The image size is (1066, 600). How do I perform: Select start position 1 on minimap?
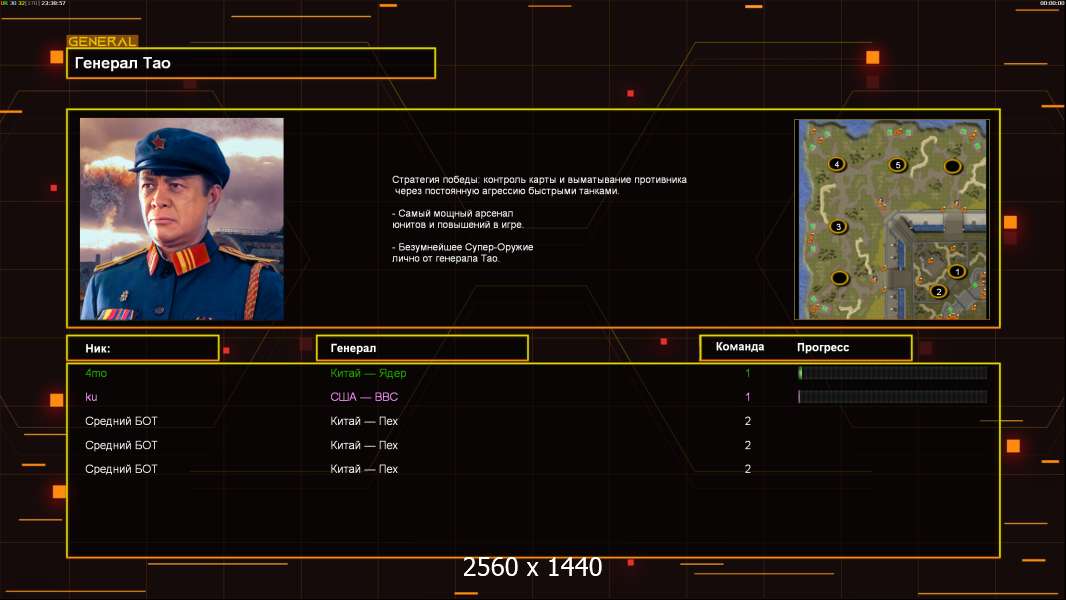coord(957,272)
